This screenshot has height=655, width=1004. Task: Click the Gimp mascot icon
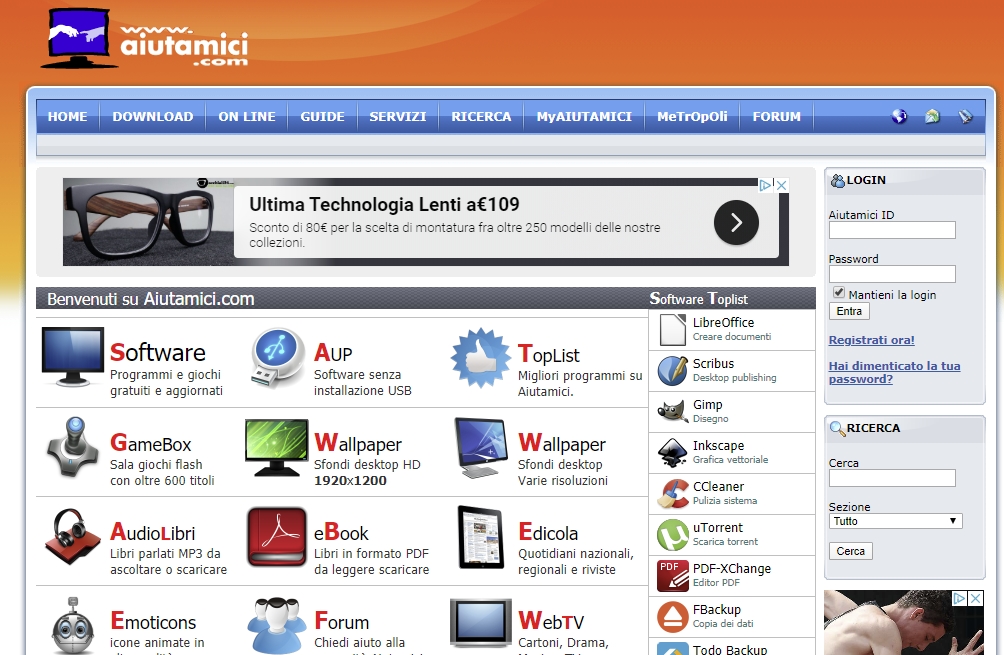[x=672, y=412]
